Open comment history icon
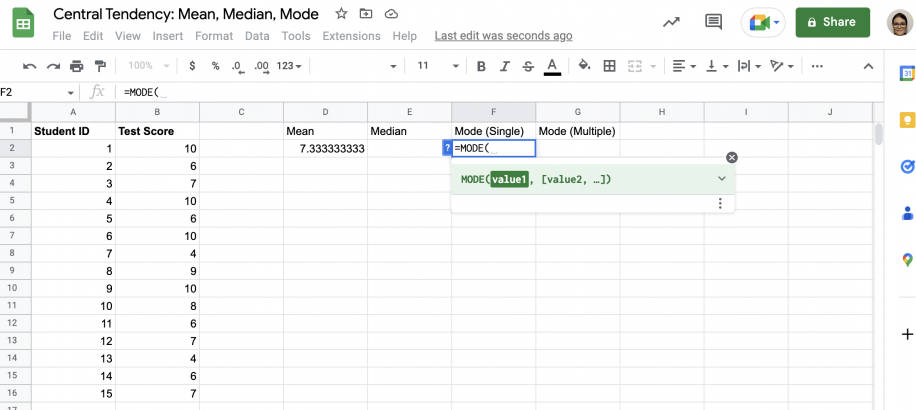The height and width of the screenshot is (410, 916). coord(713,22)
